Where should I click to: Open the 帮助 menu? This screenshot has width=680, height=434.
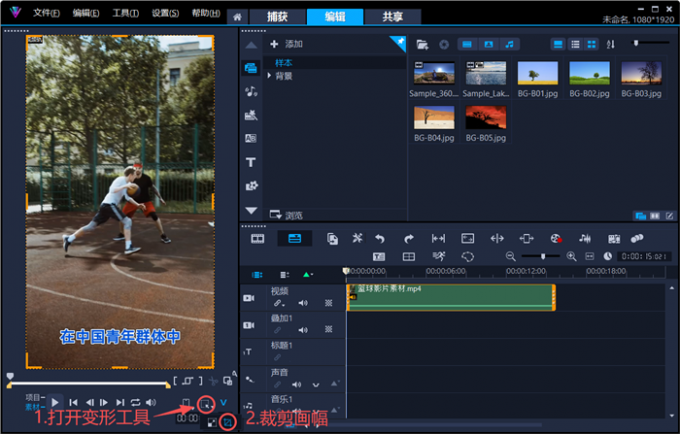pos(206,13)
